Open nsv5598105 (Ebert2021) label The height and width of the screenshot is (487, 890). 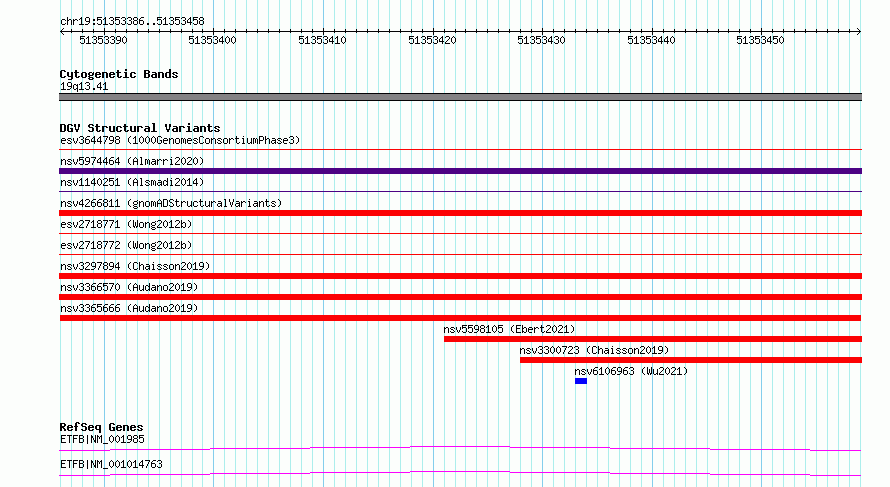coord(509,329)
